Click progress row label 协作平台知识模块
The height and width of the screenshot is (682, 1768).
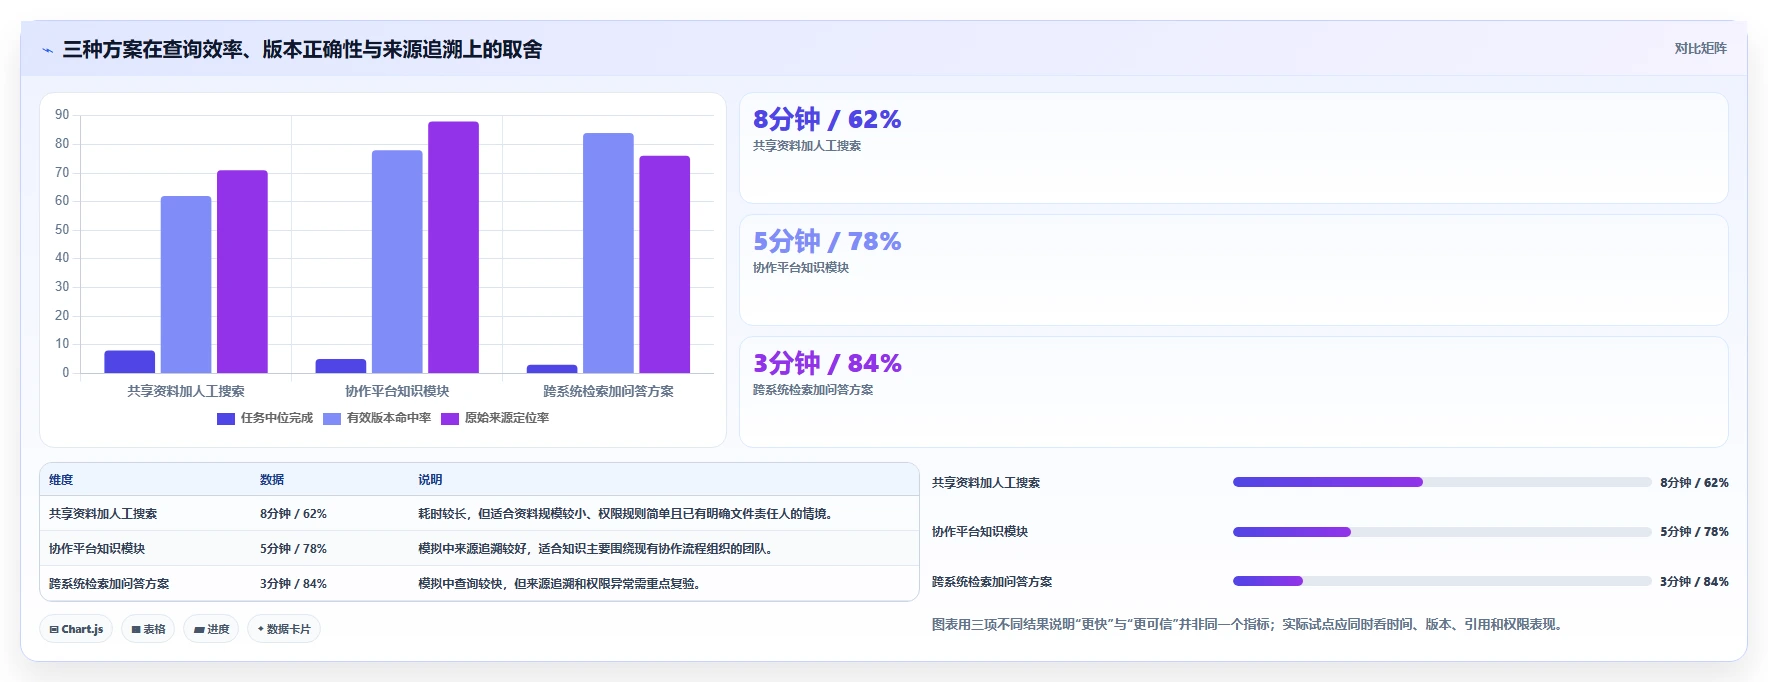coord(980,532)
